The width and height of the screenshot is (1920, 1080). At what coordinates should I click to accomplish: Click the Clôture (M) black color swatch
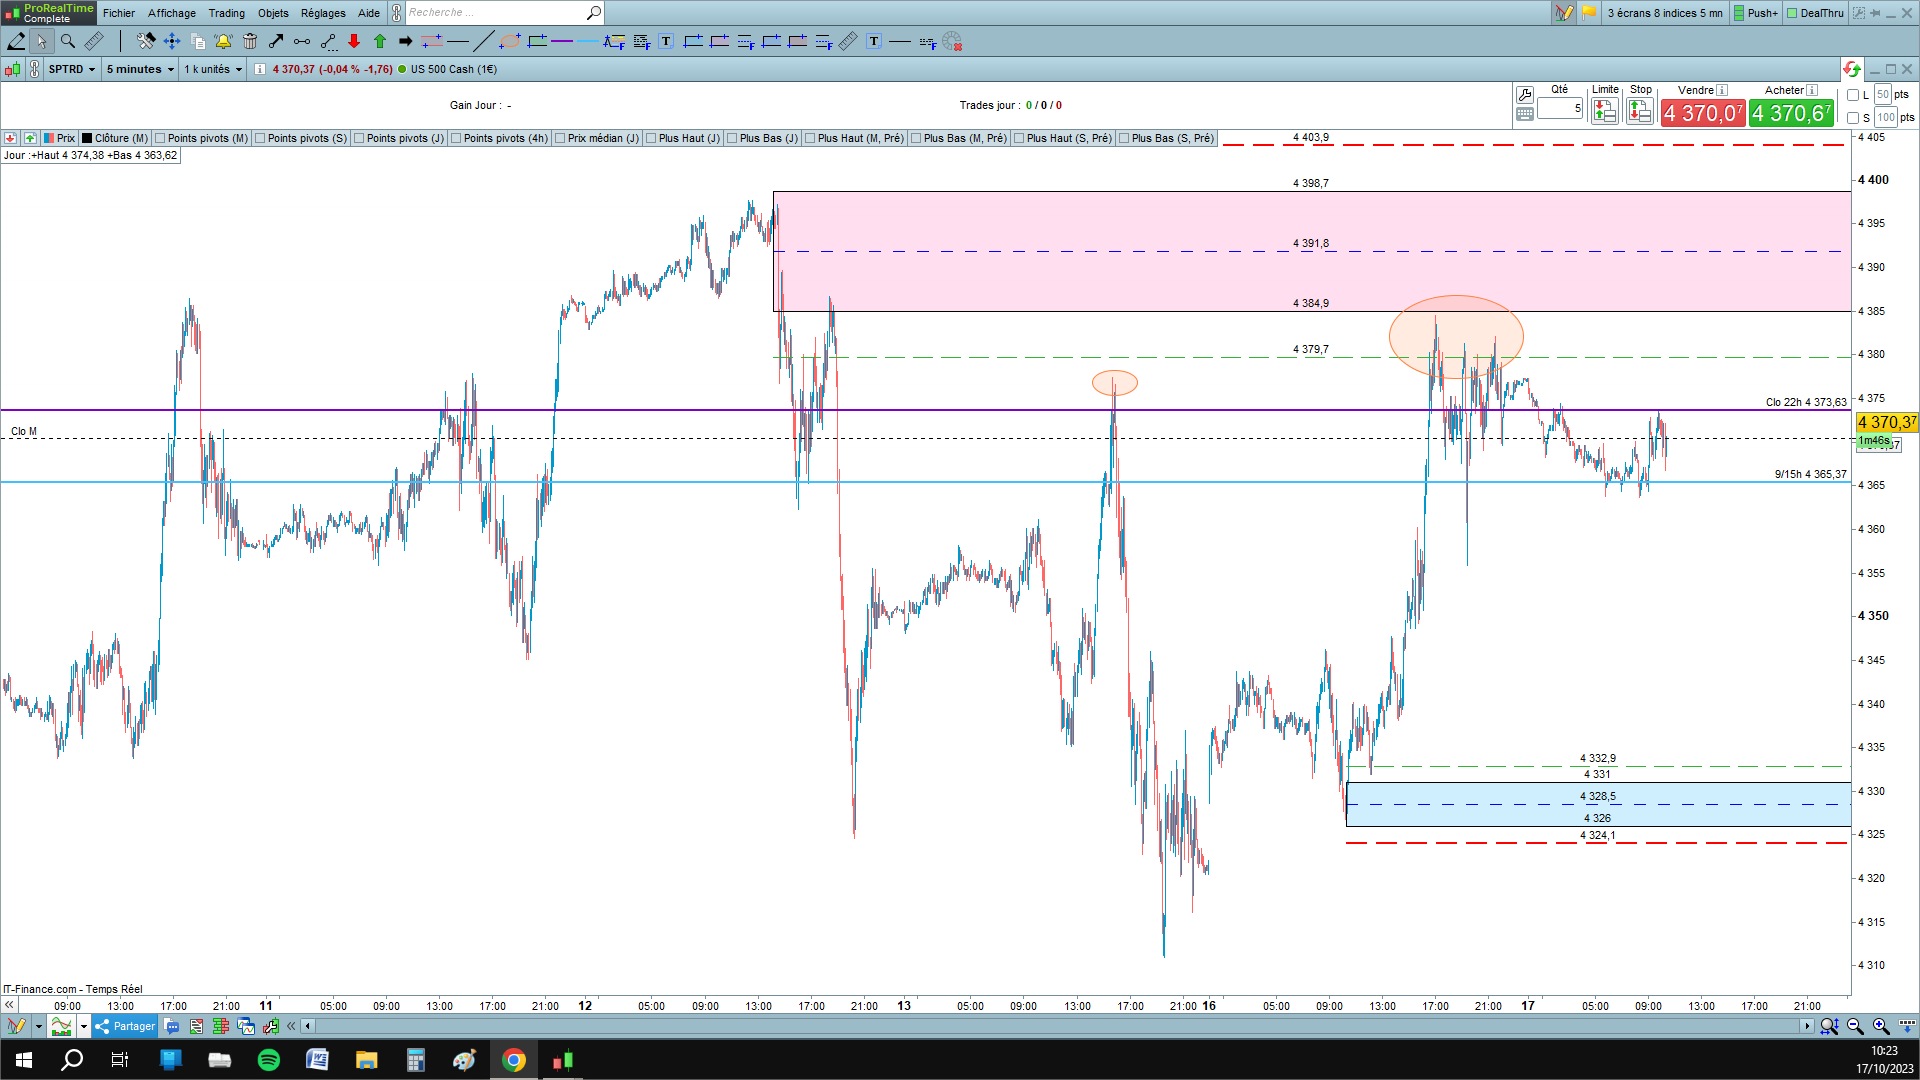pyautogui.click(x=87, y=138)
